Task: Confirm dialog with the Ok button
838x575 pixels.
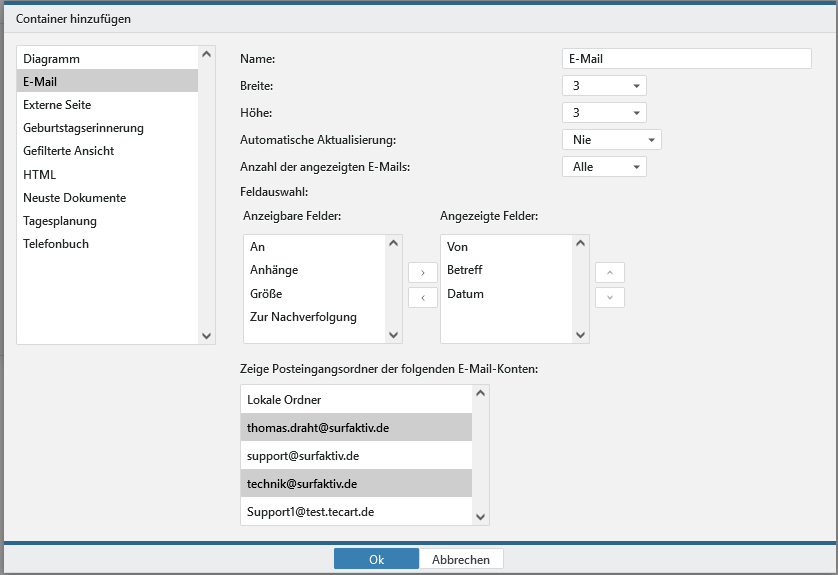Action: (376, 560)
